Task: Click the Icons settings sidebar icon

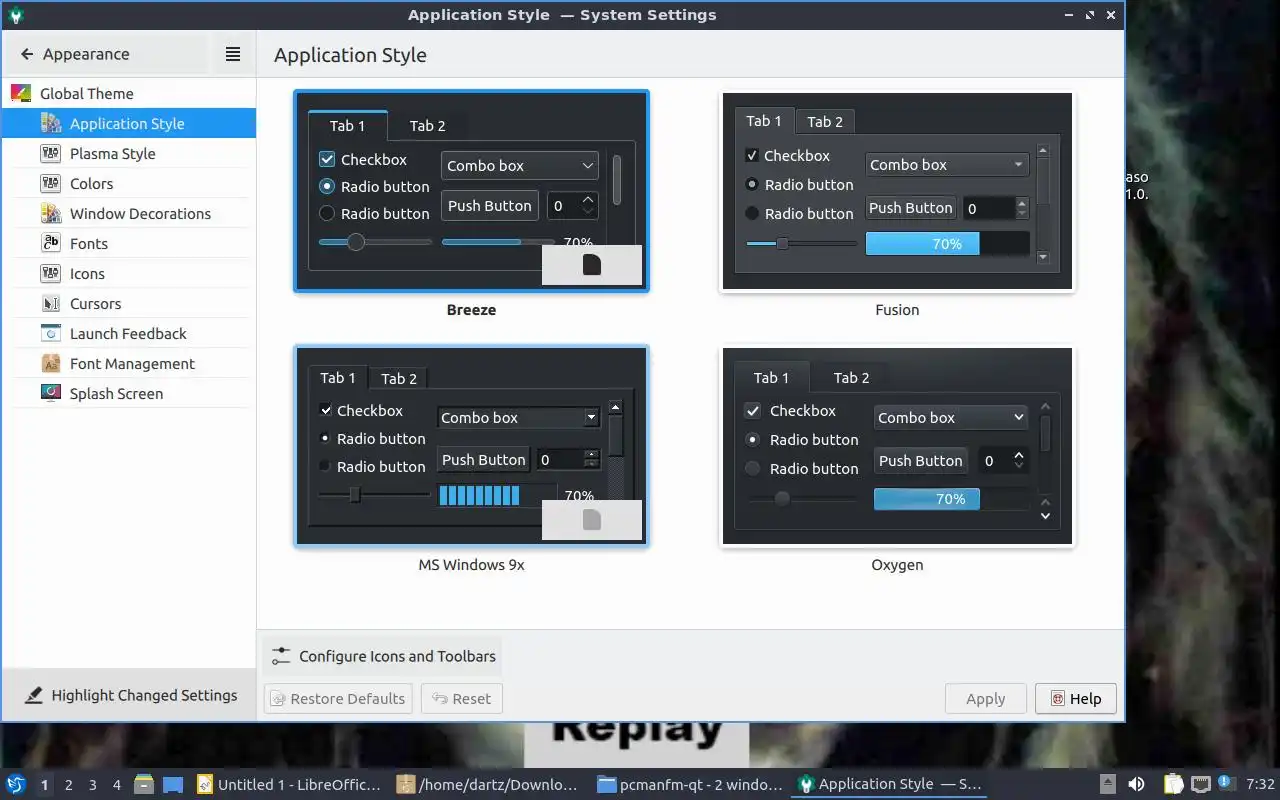Action: (51, 273)
